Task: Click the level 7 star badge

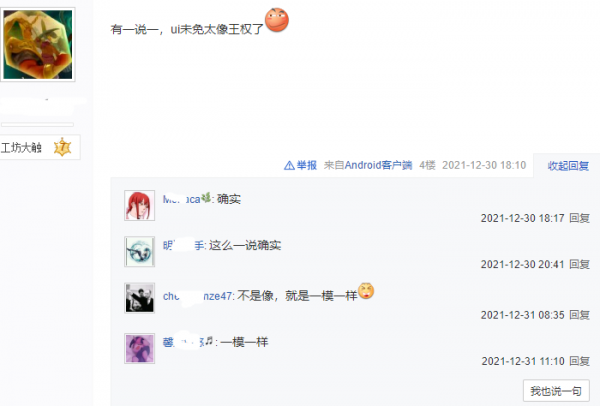Action: click(62, 147)
